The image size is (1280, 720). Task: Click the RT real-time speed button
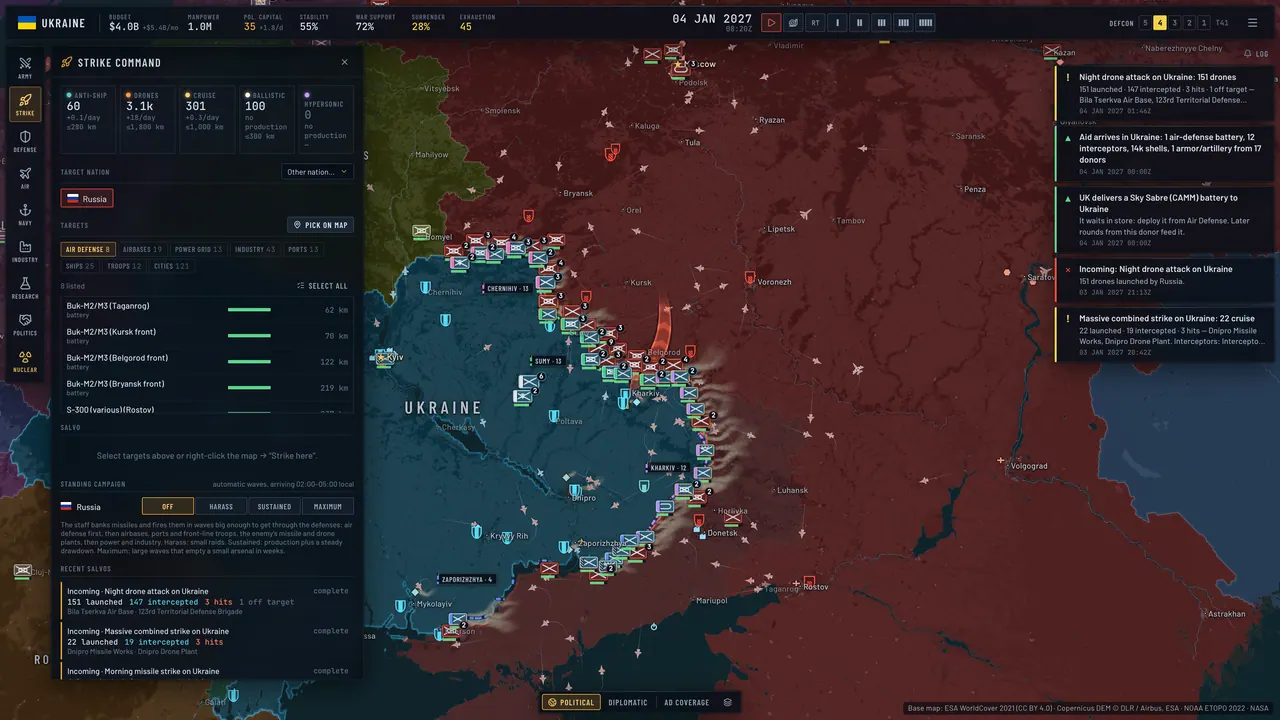[815, 23]
